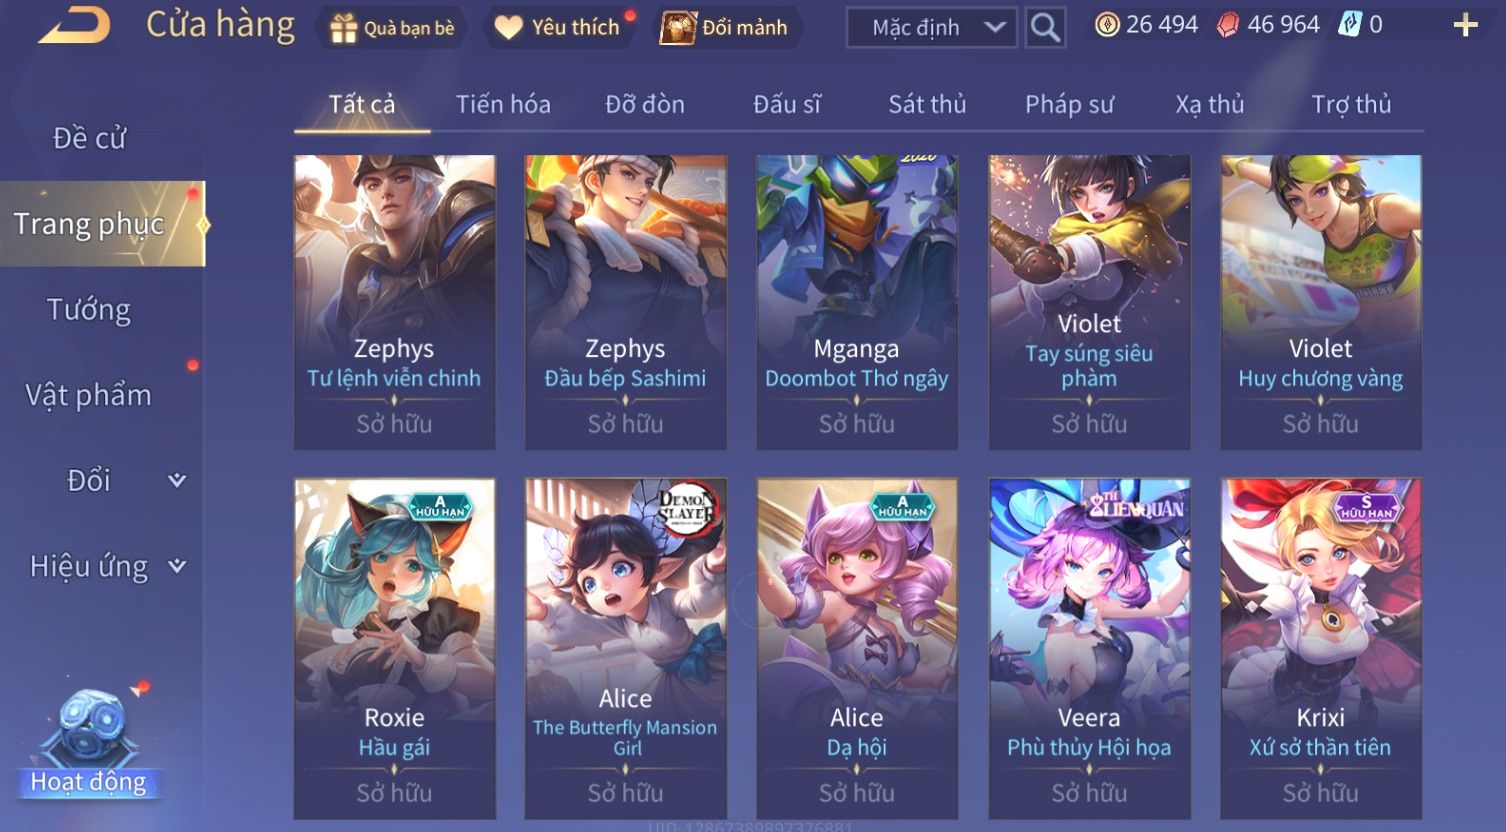This screenshot has width=1506, height=832.
Task: Click the gold coin balance icon
Action: click(x=1107, y=25)
